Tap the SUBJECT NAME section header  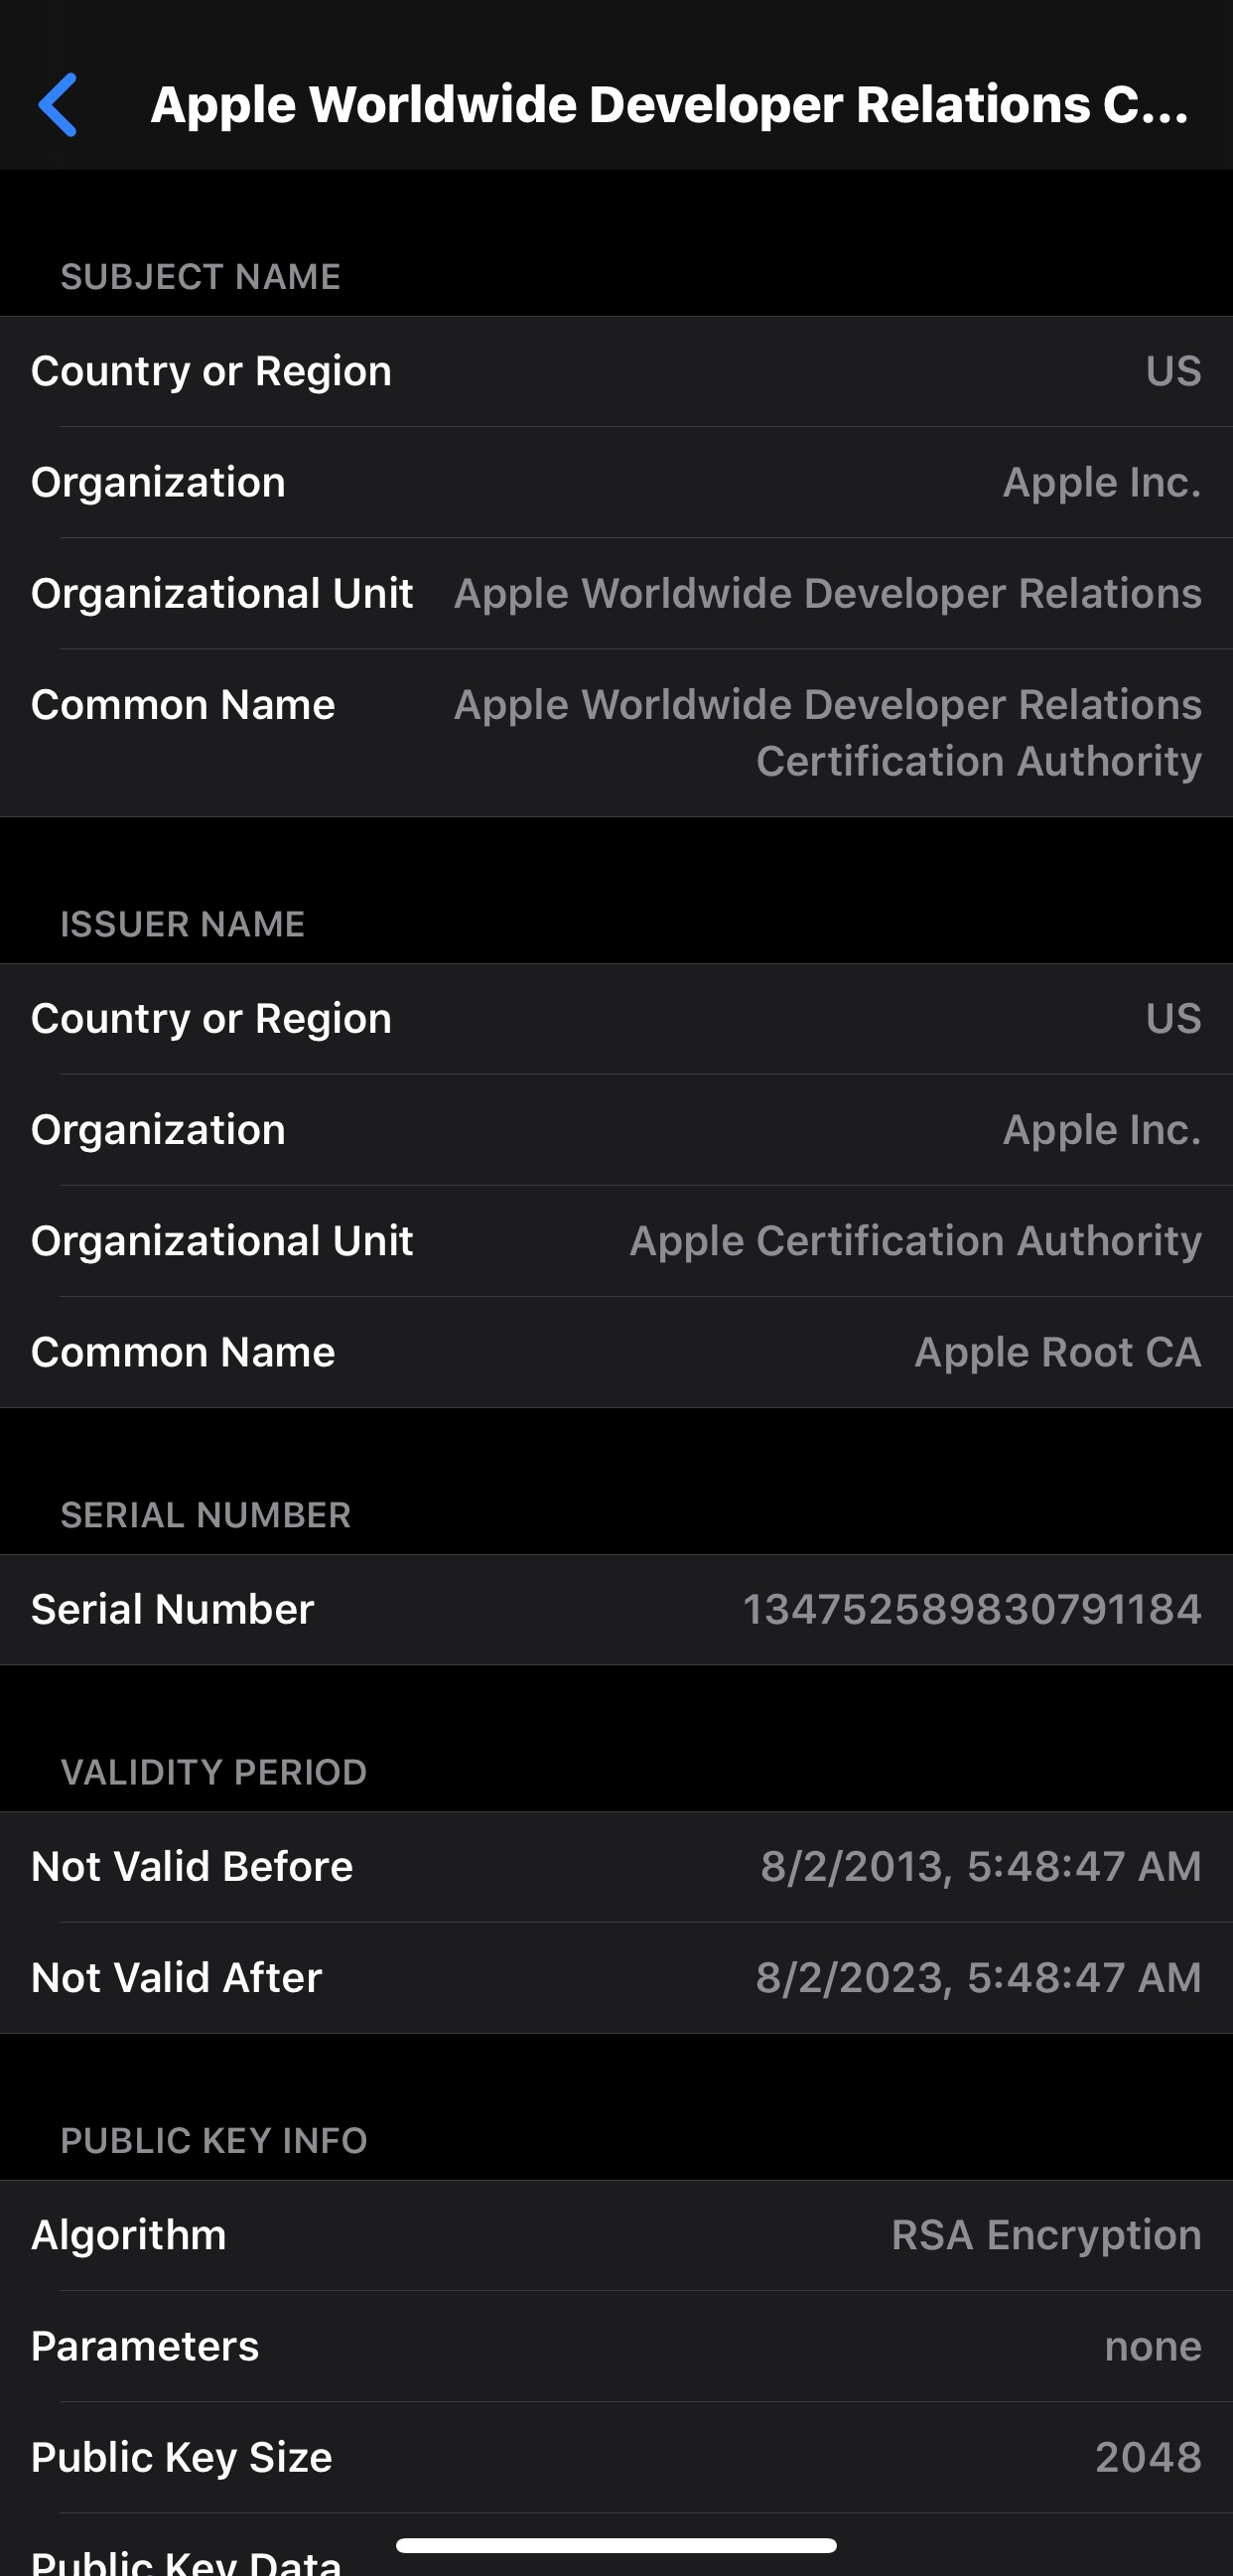[201, 277]
